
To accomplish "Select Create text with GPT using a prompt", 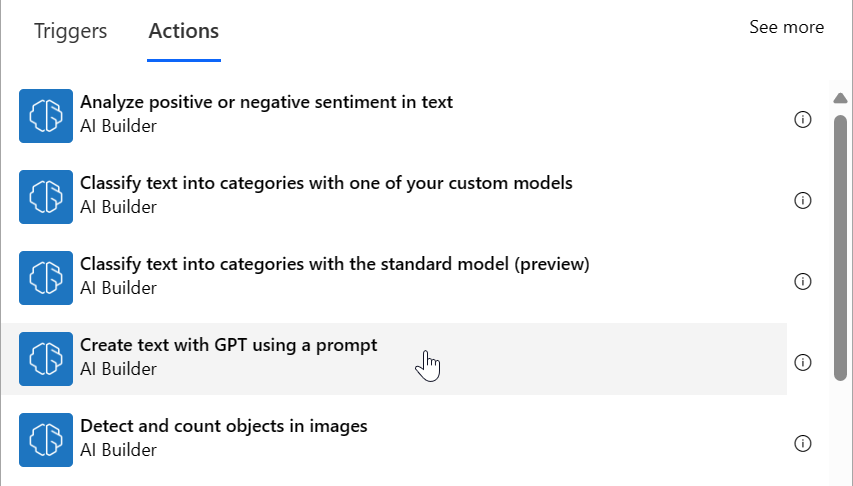I will click(228, 345).
